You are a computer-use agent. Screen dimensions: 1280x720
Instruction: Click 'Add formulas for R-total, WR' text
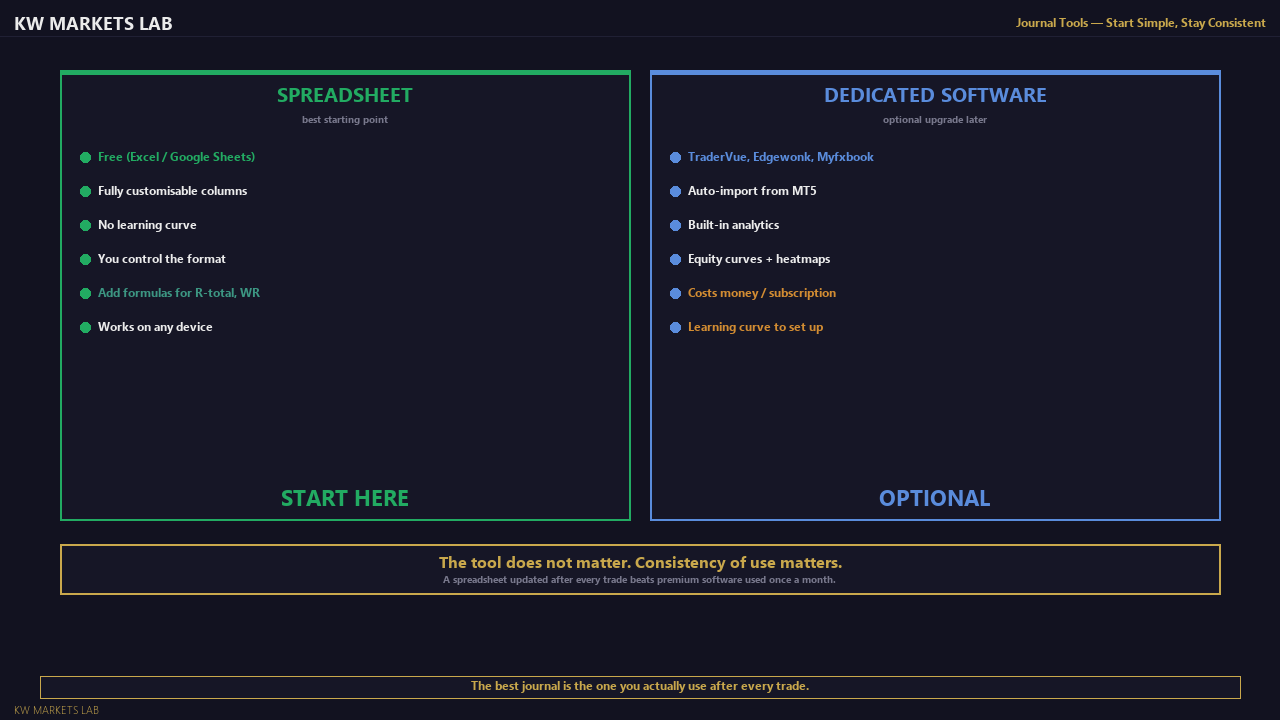click(179, 293)
